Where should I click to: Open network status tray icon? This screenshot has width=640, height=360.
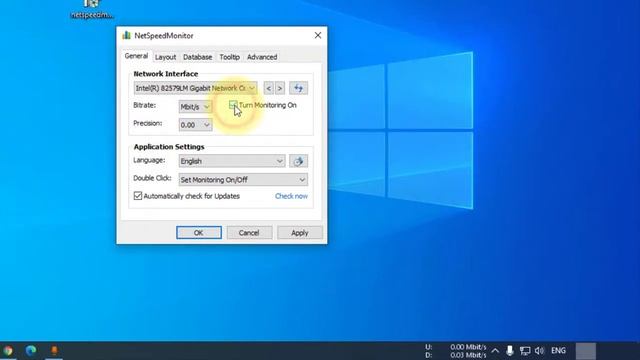(x=525, y=351)
